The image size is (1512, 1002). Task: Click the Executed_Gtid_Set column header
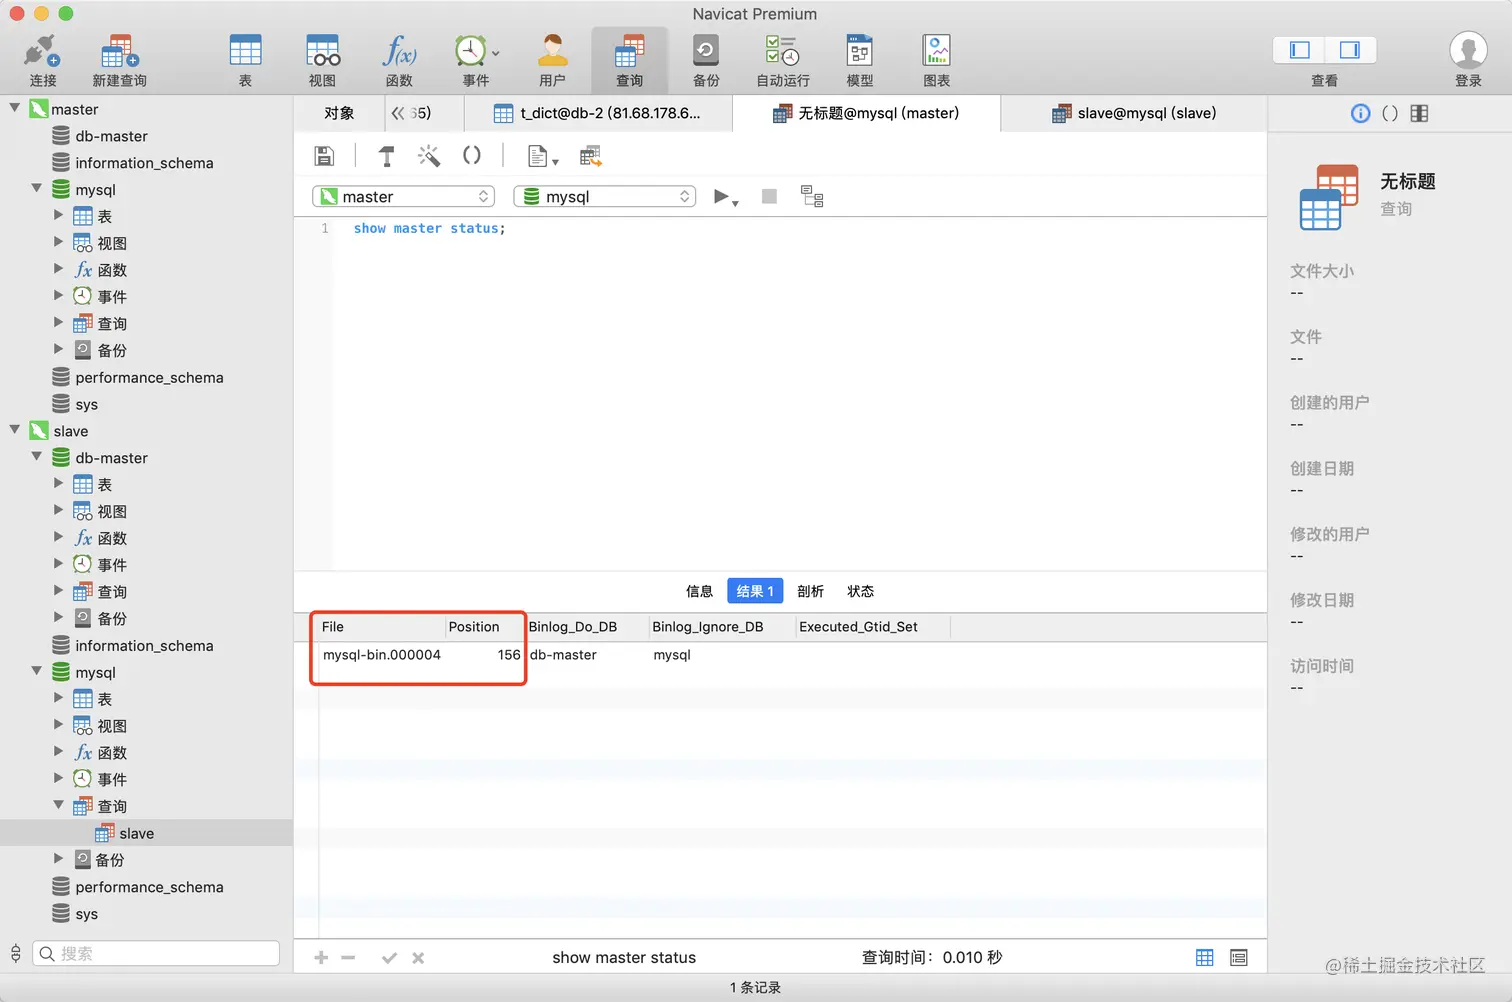(872, 627)
